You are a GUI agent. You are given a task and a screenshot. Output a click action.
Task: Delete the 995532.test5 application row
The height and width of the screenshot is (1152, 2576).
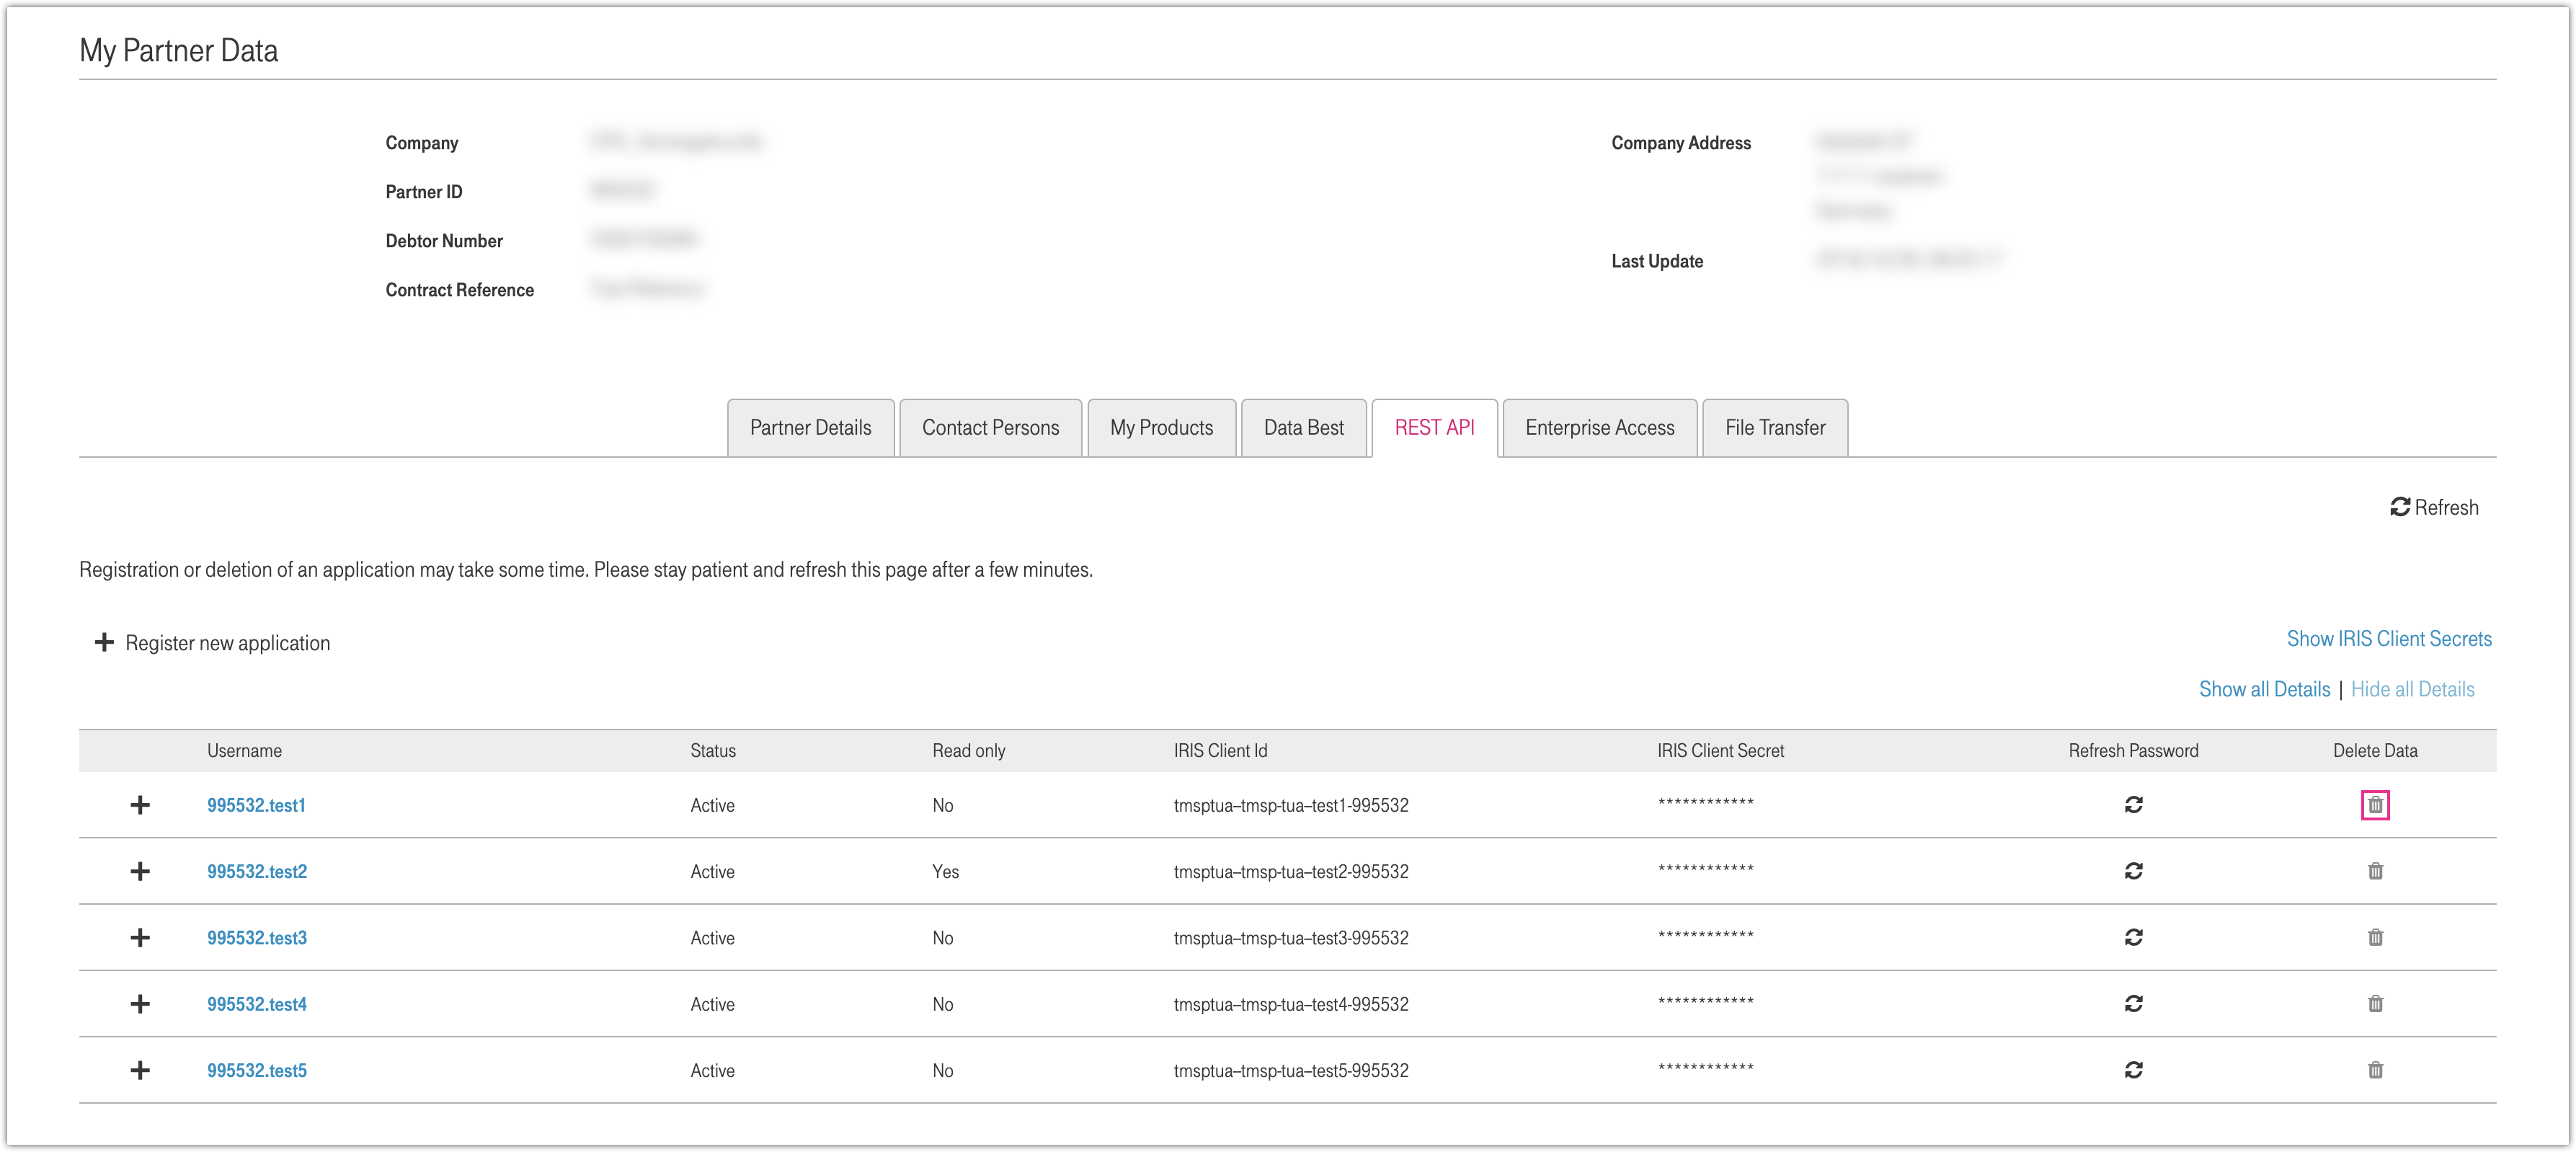2375,1070
